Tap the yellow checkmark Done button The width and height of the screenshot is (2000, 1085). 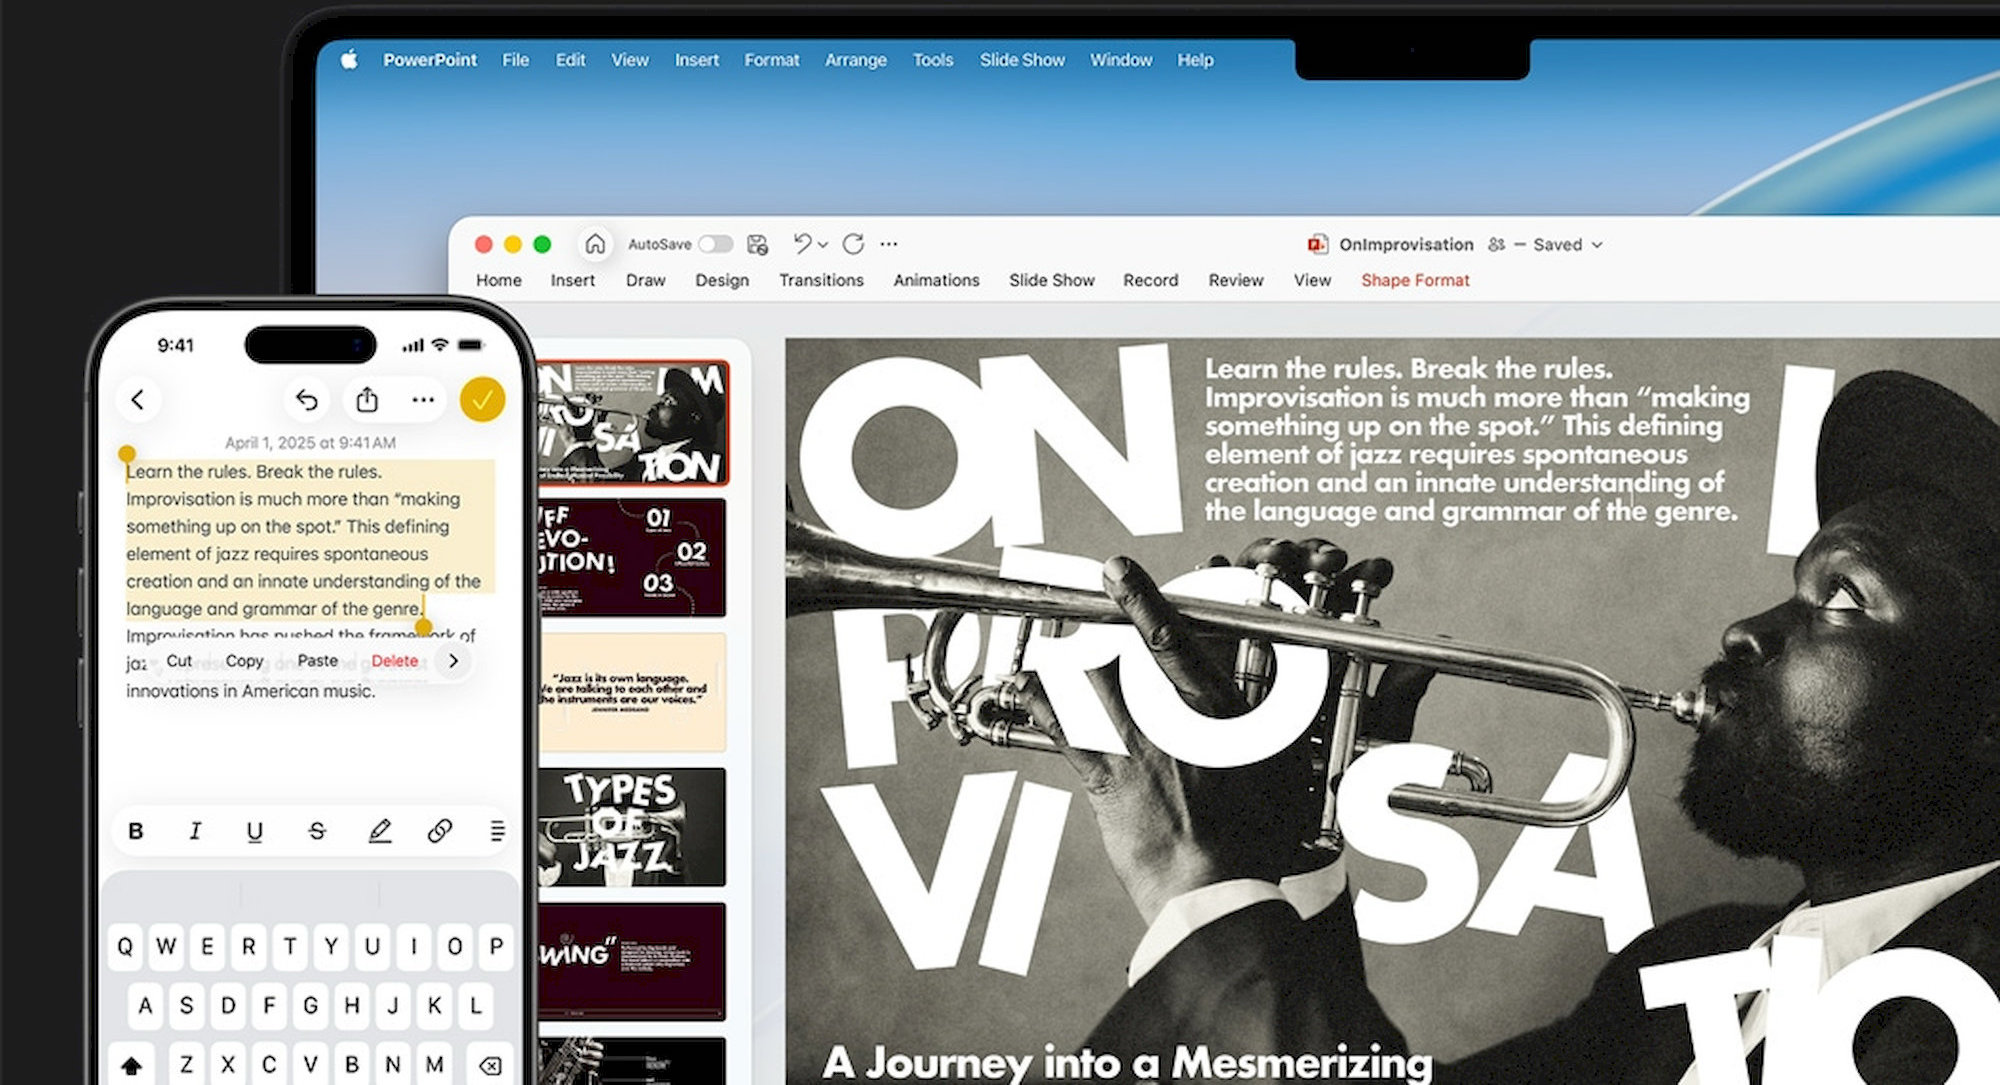pyautogui.click(x=482, y=400)
